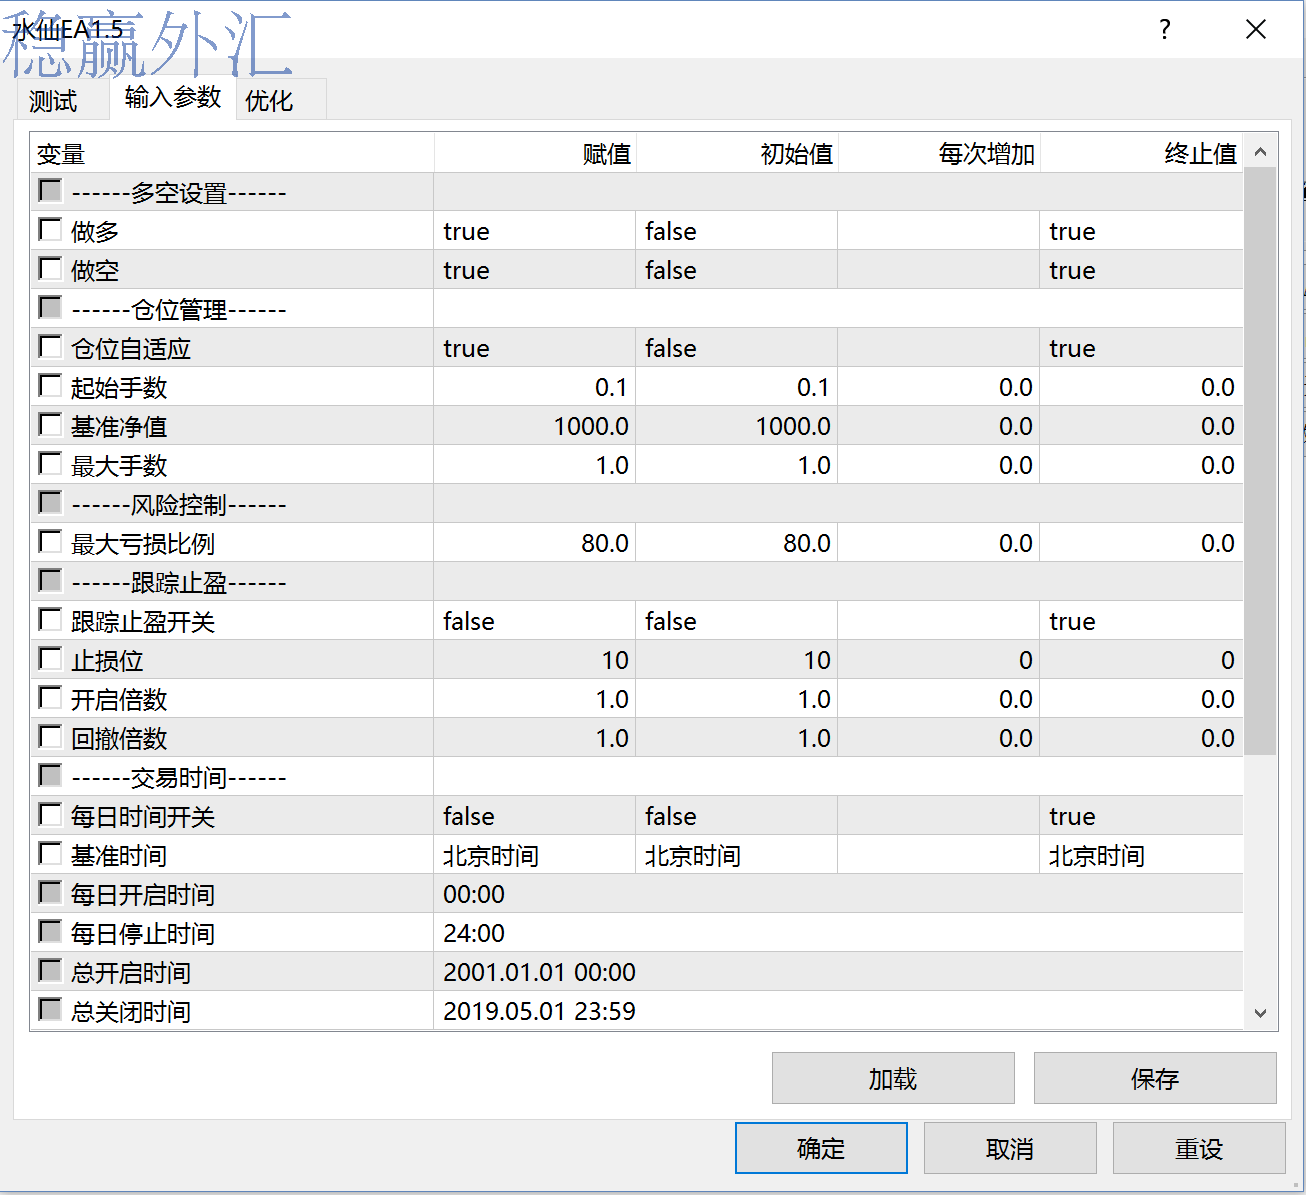The width and height of the screenshot is (1306, 1195).
Task: Reset parameters with 重设 button
Action: tap(1199, 1148)
